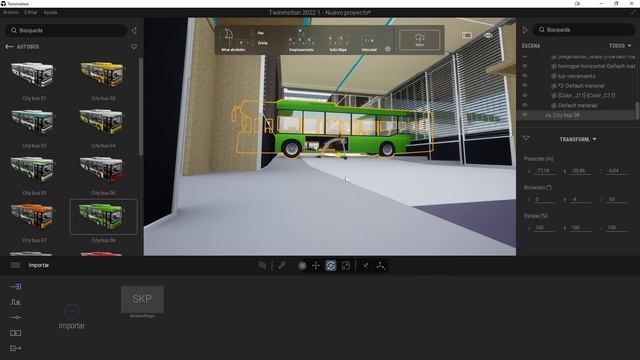The width and height of the screenshot is (640, 360).
Task: Select City bus 03 thumbnail
Action: coord(34,122)
